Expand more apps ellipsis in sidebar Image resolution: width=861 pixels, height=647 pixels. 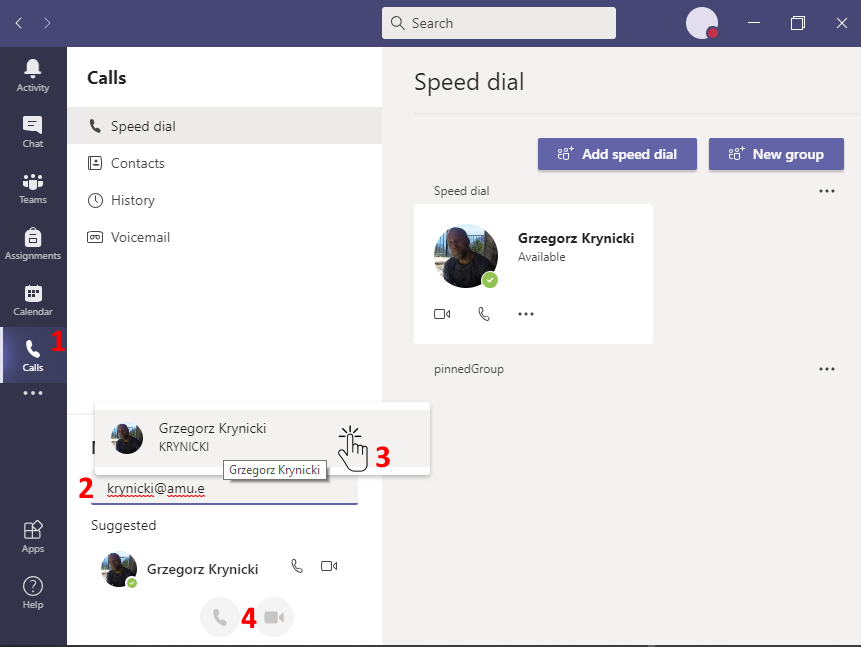click(x=33, y=393)
